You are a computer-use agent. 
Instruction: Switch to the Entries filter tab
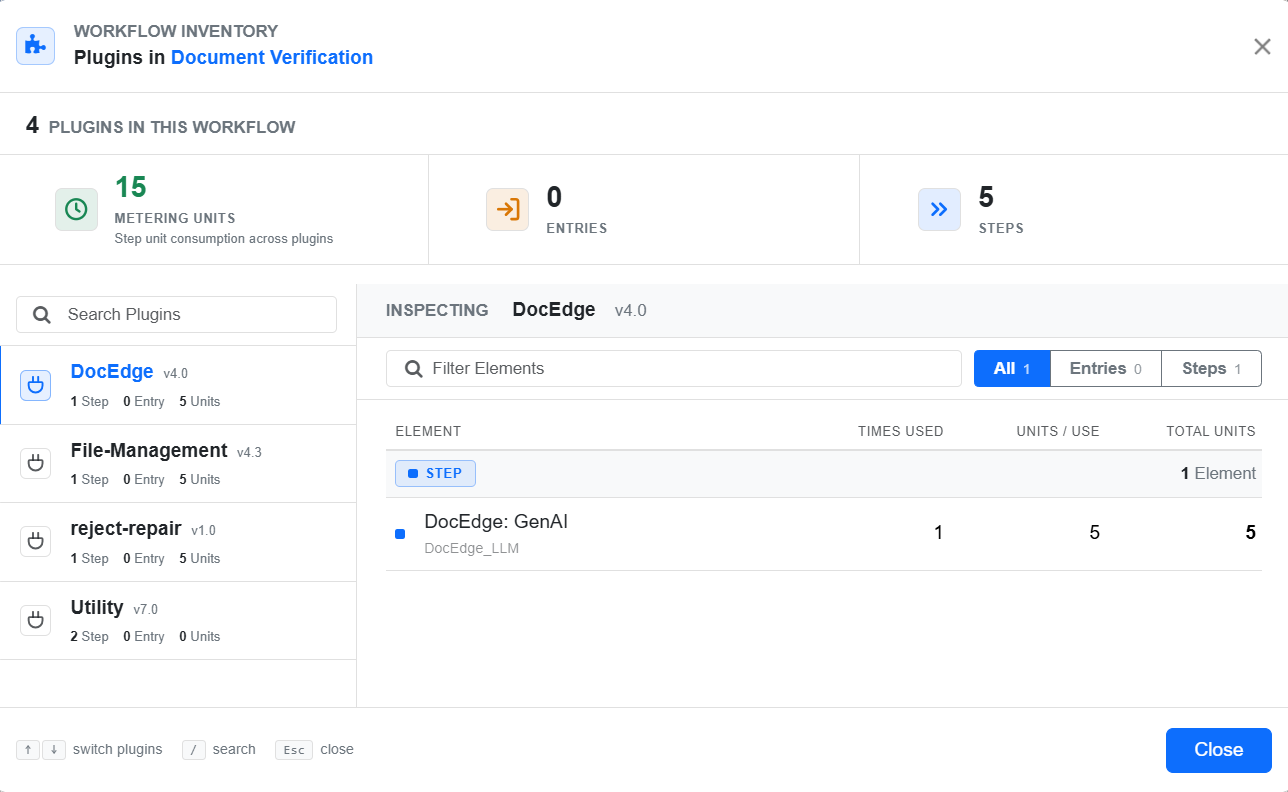(1105, 368)
